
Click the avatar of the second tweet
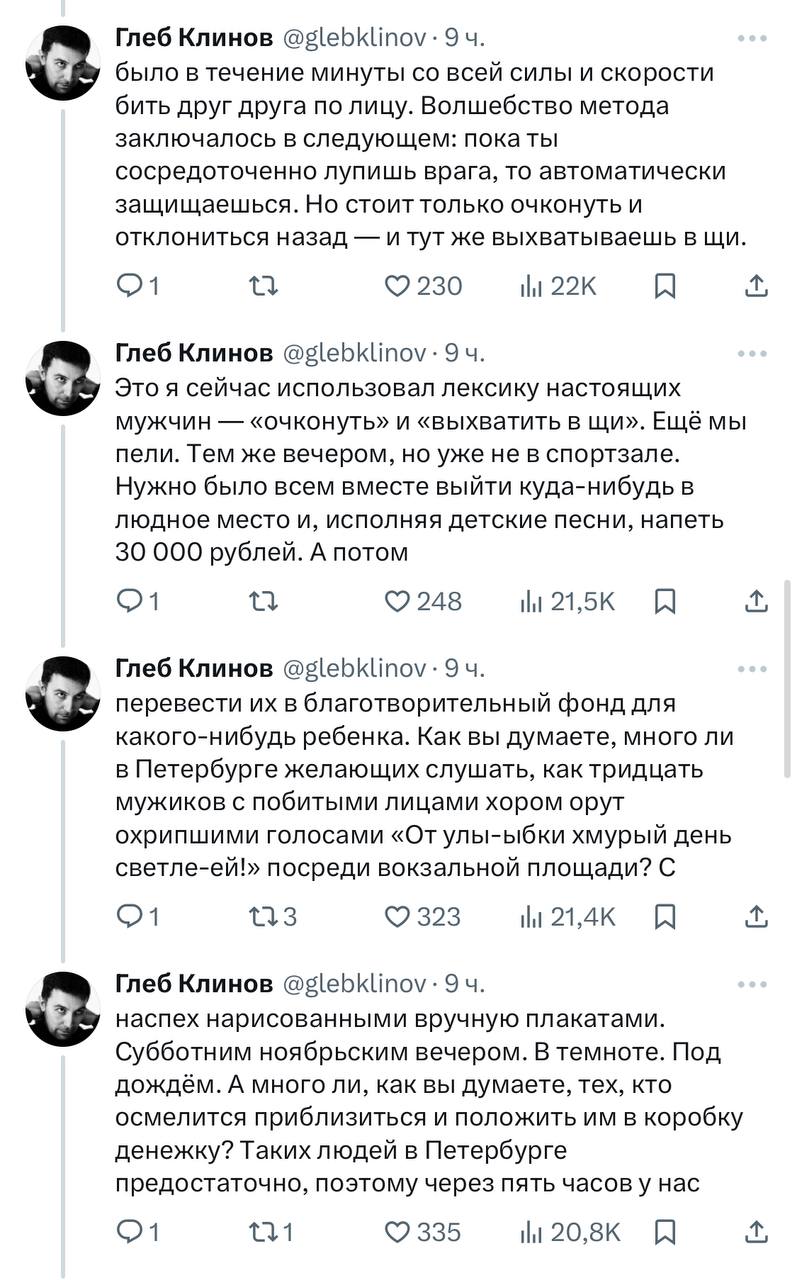pyautogui.click(x=62, y=377)
